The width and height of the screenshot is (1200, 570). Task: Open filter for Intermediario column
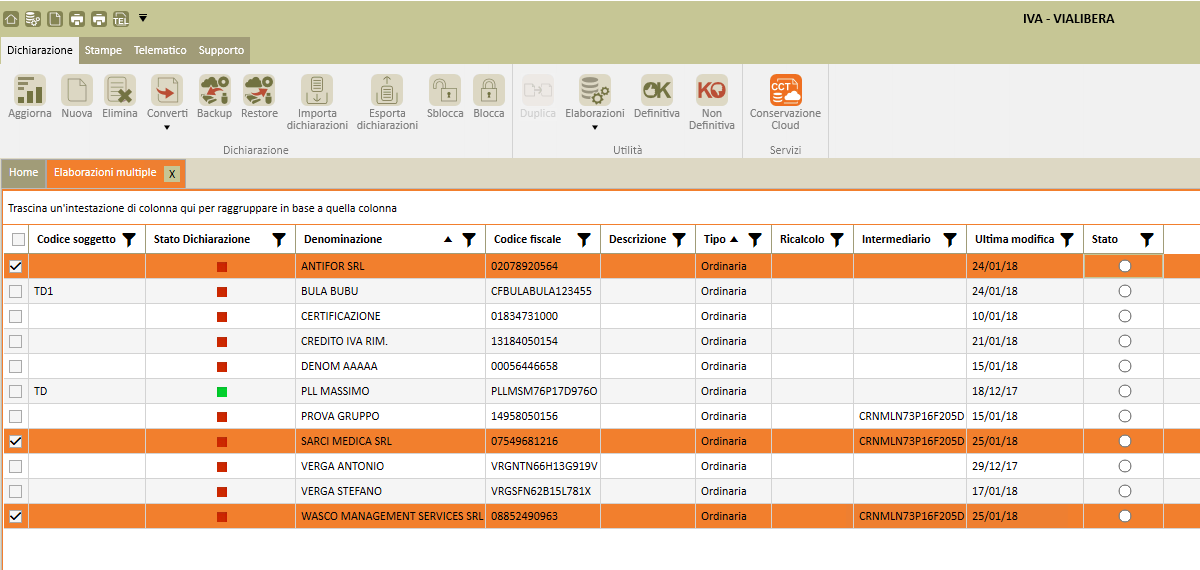(x=950, y=239)
